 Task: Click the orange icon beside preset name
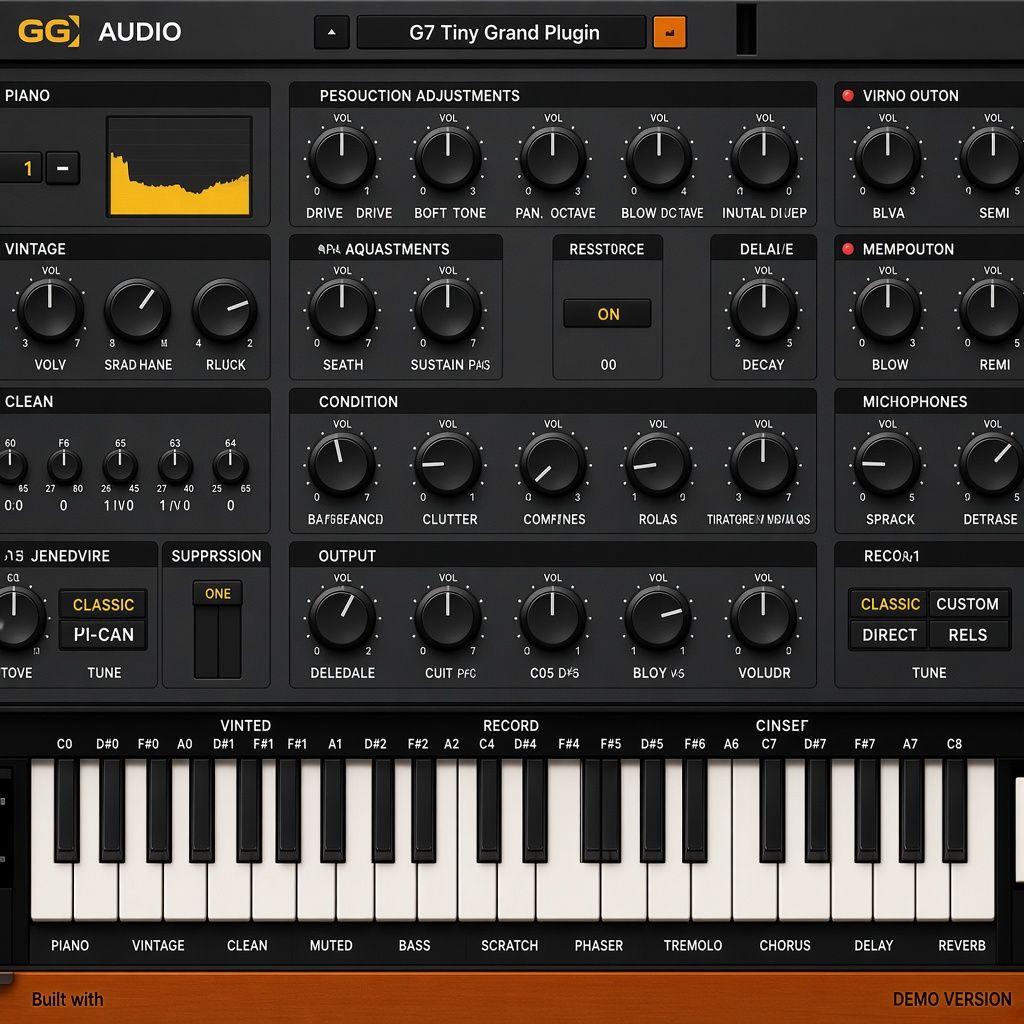click(x=669, y=32)
